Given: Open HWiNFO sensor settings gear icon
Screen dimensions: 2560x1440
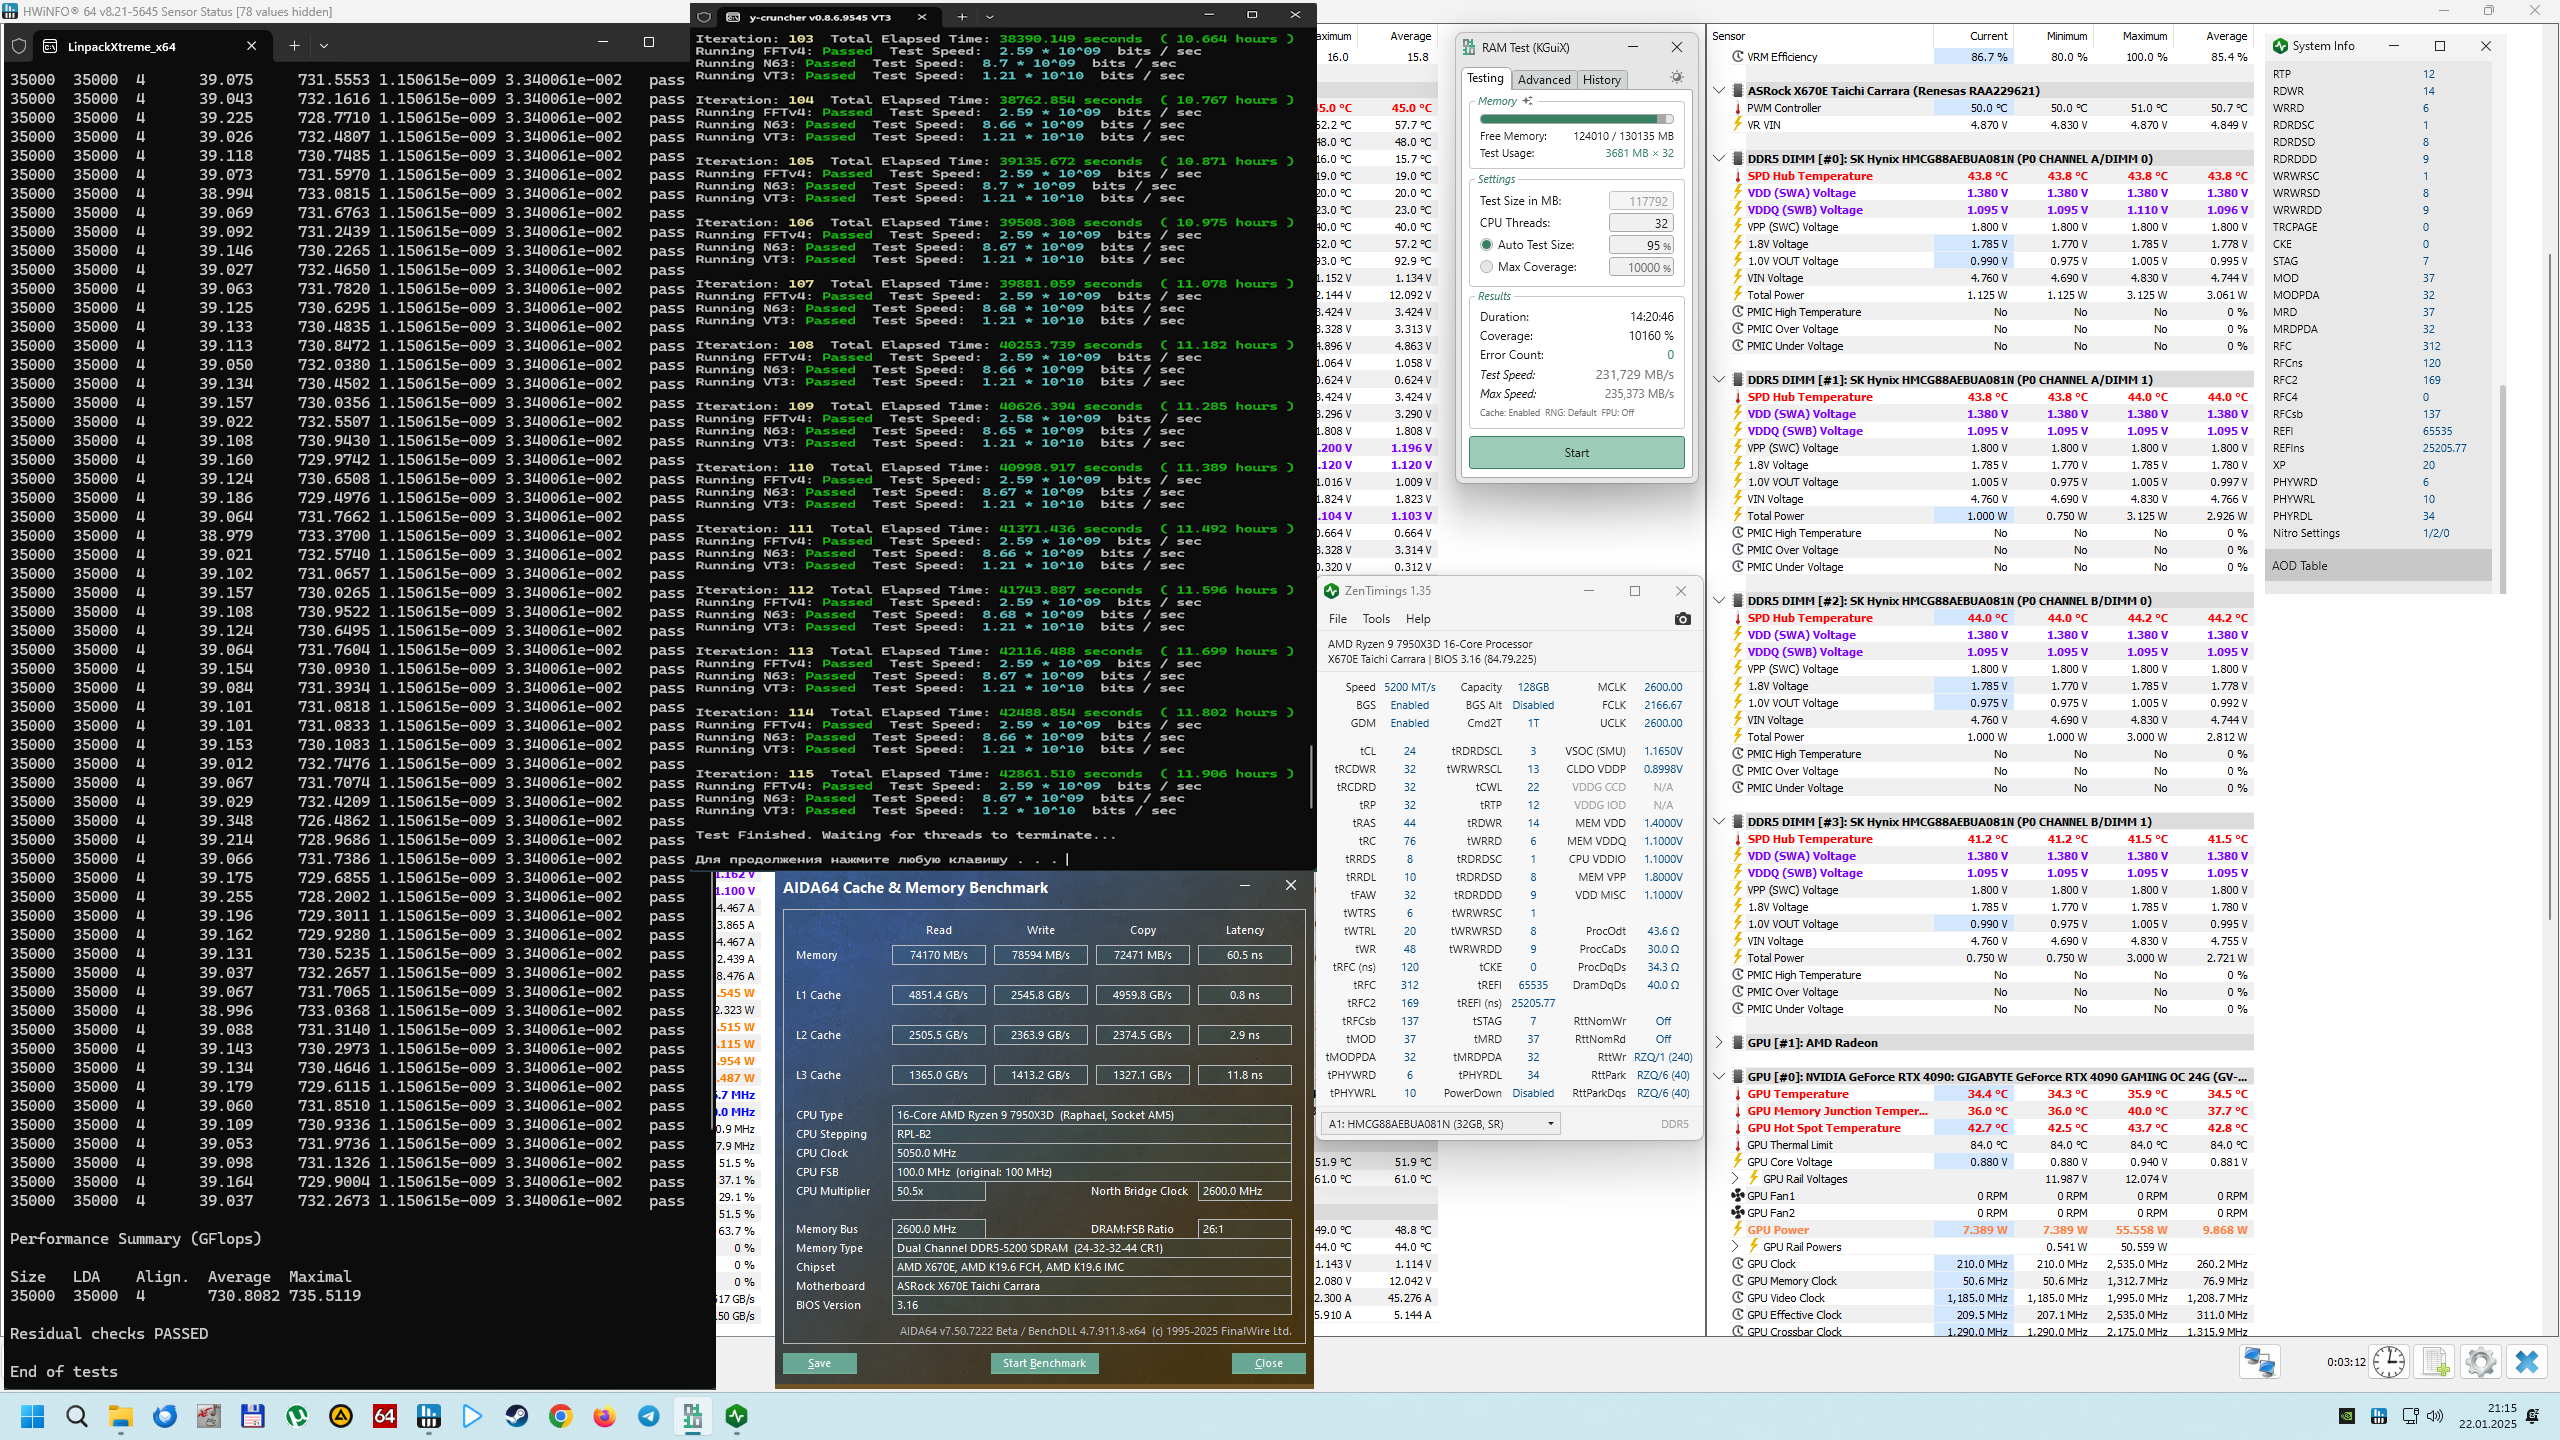Looking at the screenshot, I should tap(2480, 1362).
